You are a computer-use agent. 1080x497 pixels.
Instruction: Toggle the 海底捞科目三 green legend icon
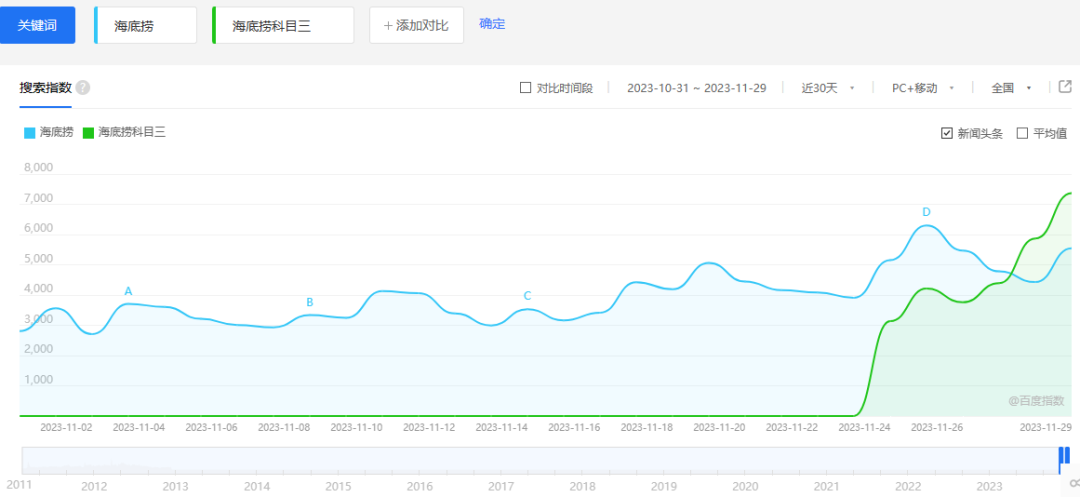89,132
